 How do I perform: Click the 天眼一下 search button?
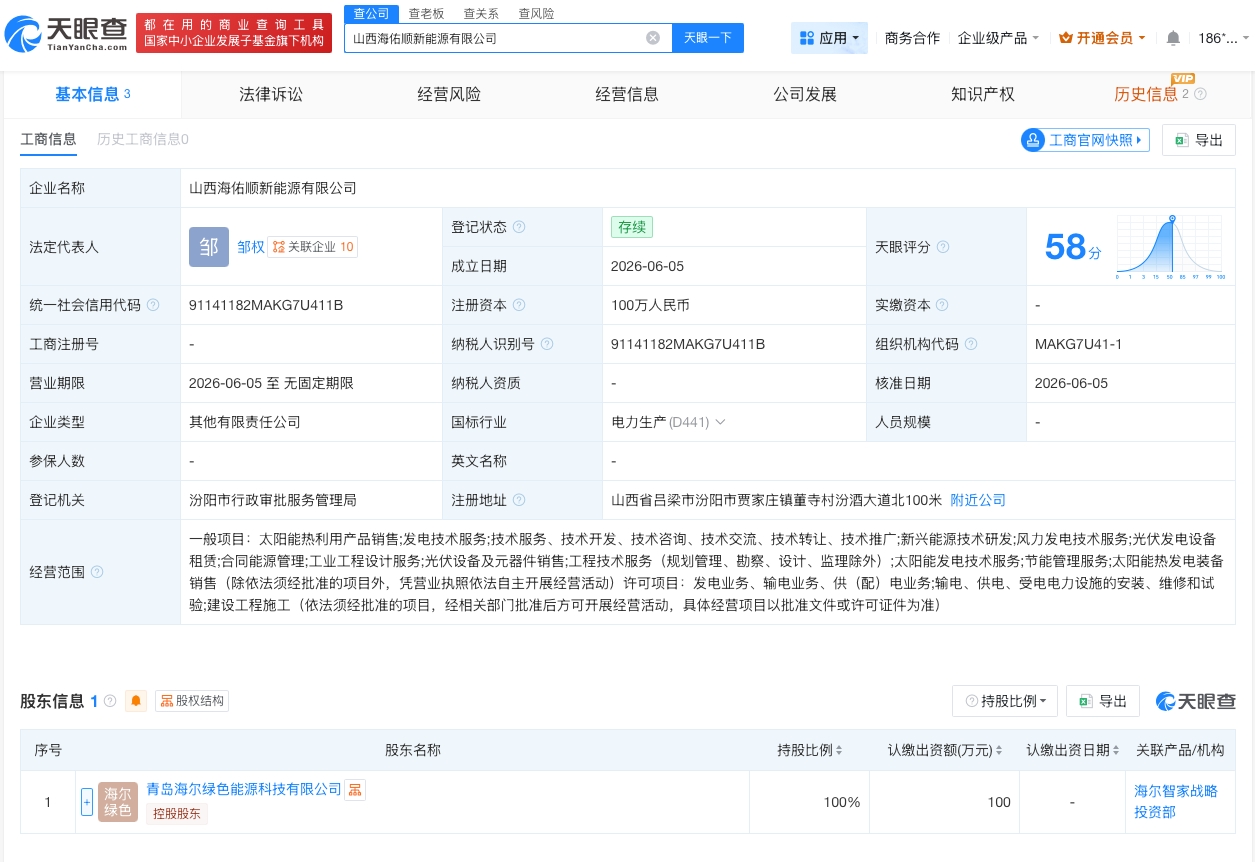click(708, 38)
